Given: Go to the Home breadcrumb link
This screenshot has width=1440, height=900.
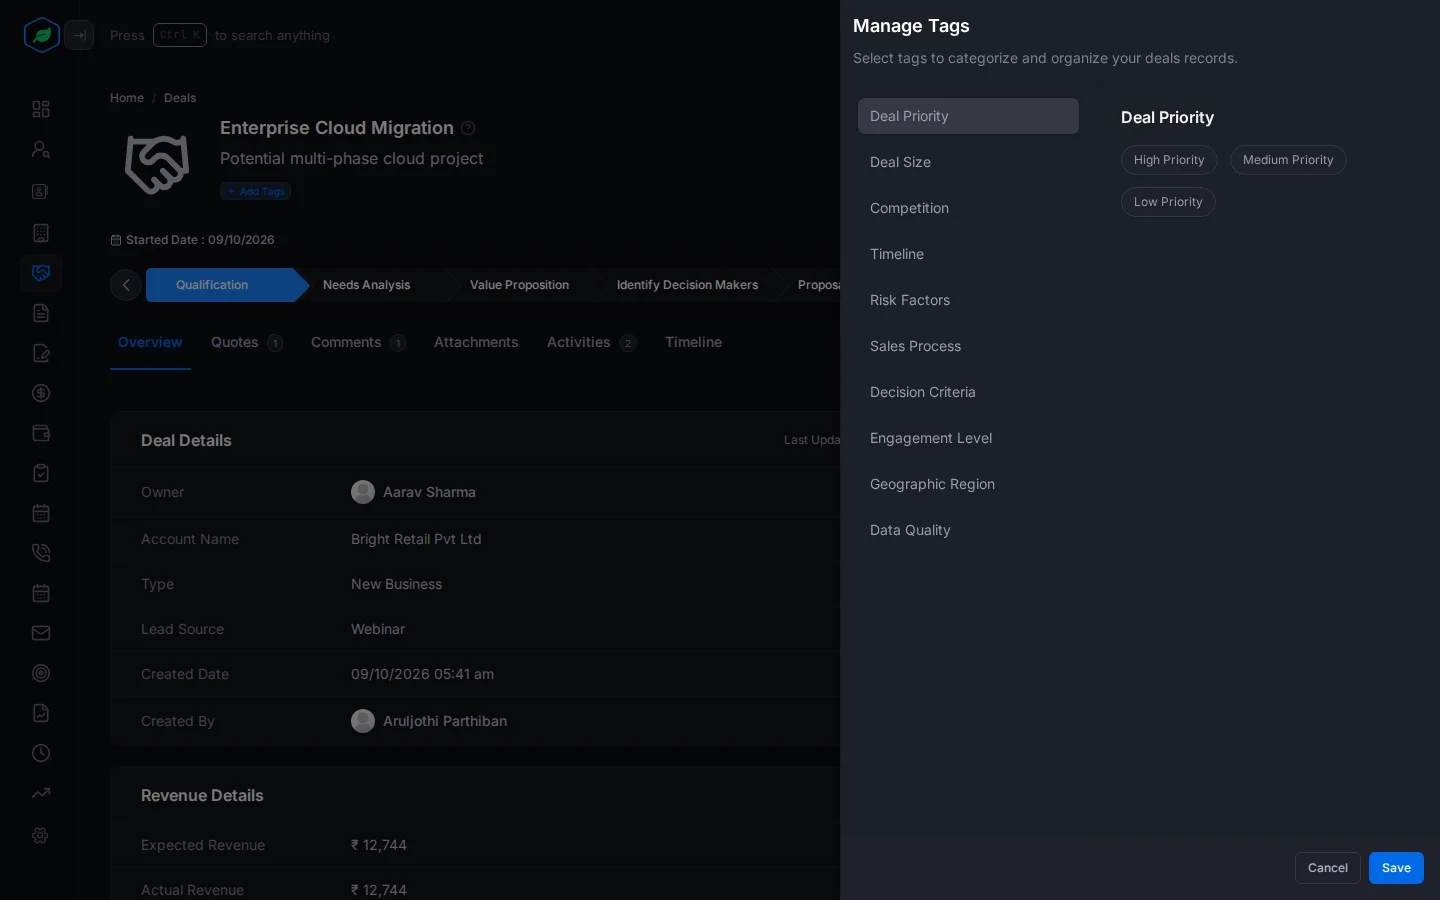Looking at the screenshot, I should coord(127,98).
